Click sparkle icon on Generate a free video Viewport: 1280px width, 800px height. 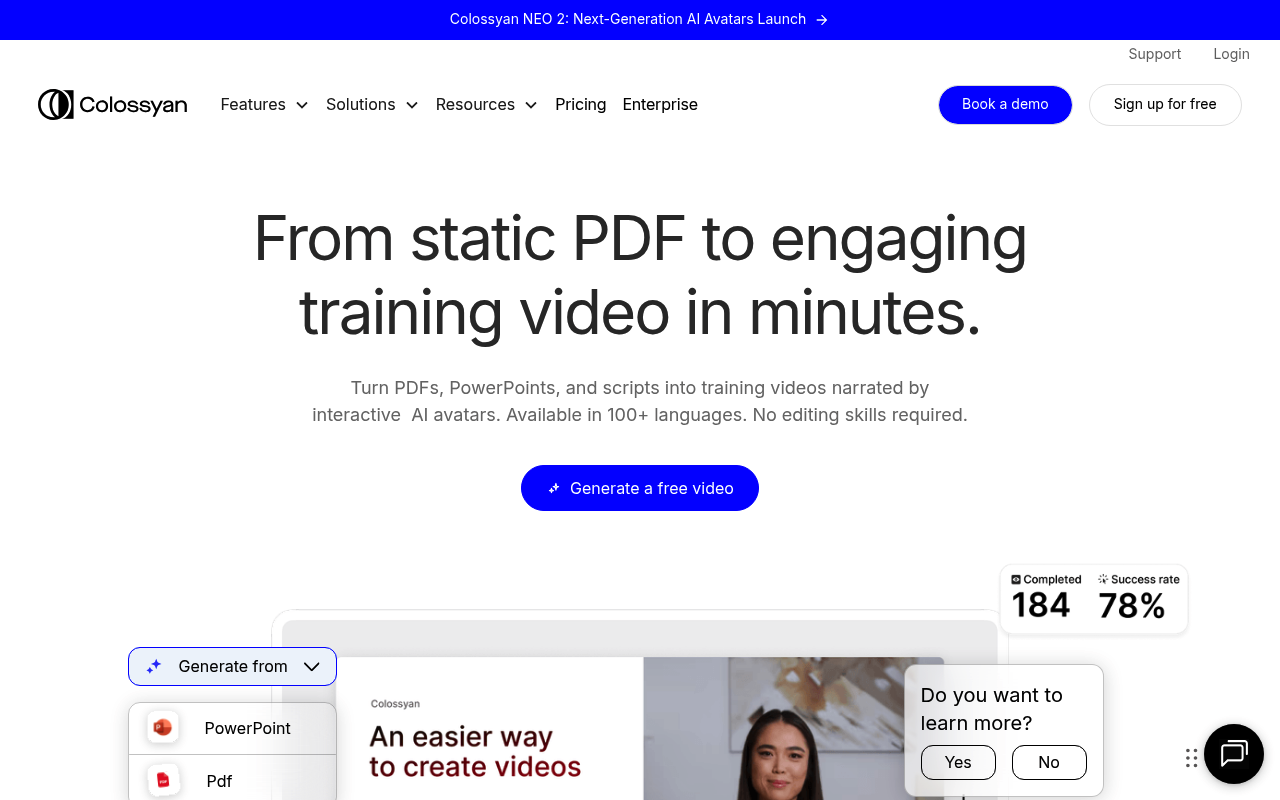pyautogui.click(x=554, y=488)
